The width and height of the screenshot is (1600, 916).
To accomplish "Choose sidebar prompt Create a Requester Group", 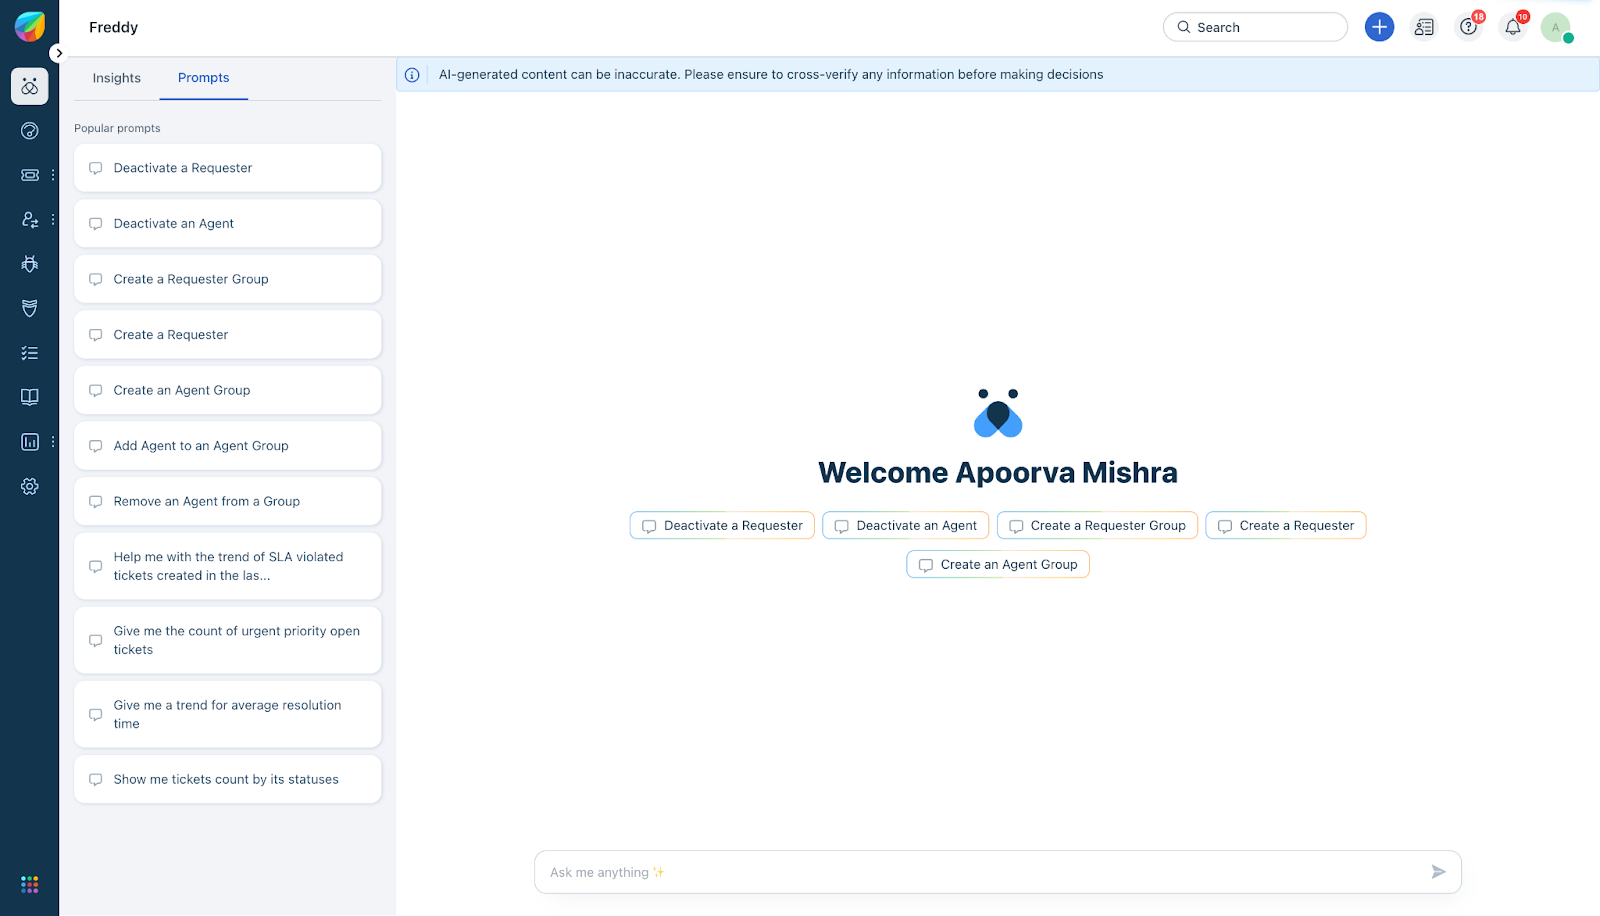I will tap(228, 279).
